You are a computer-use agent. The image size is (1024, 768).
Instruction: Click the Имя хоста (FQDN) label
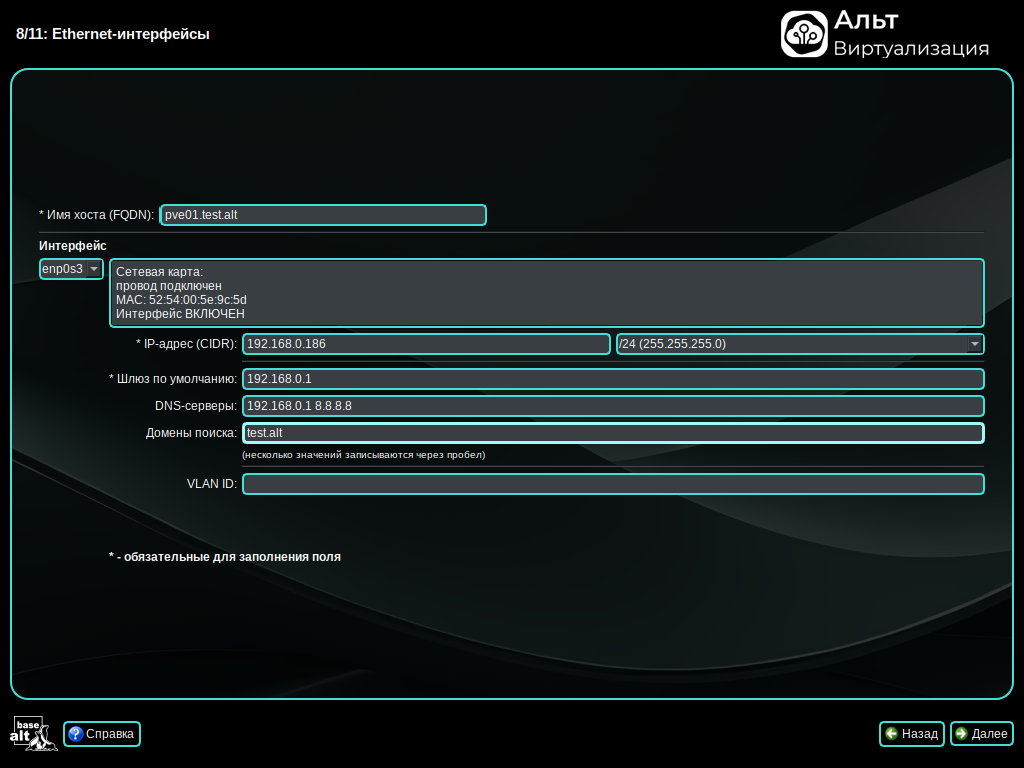pos(97,215)
